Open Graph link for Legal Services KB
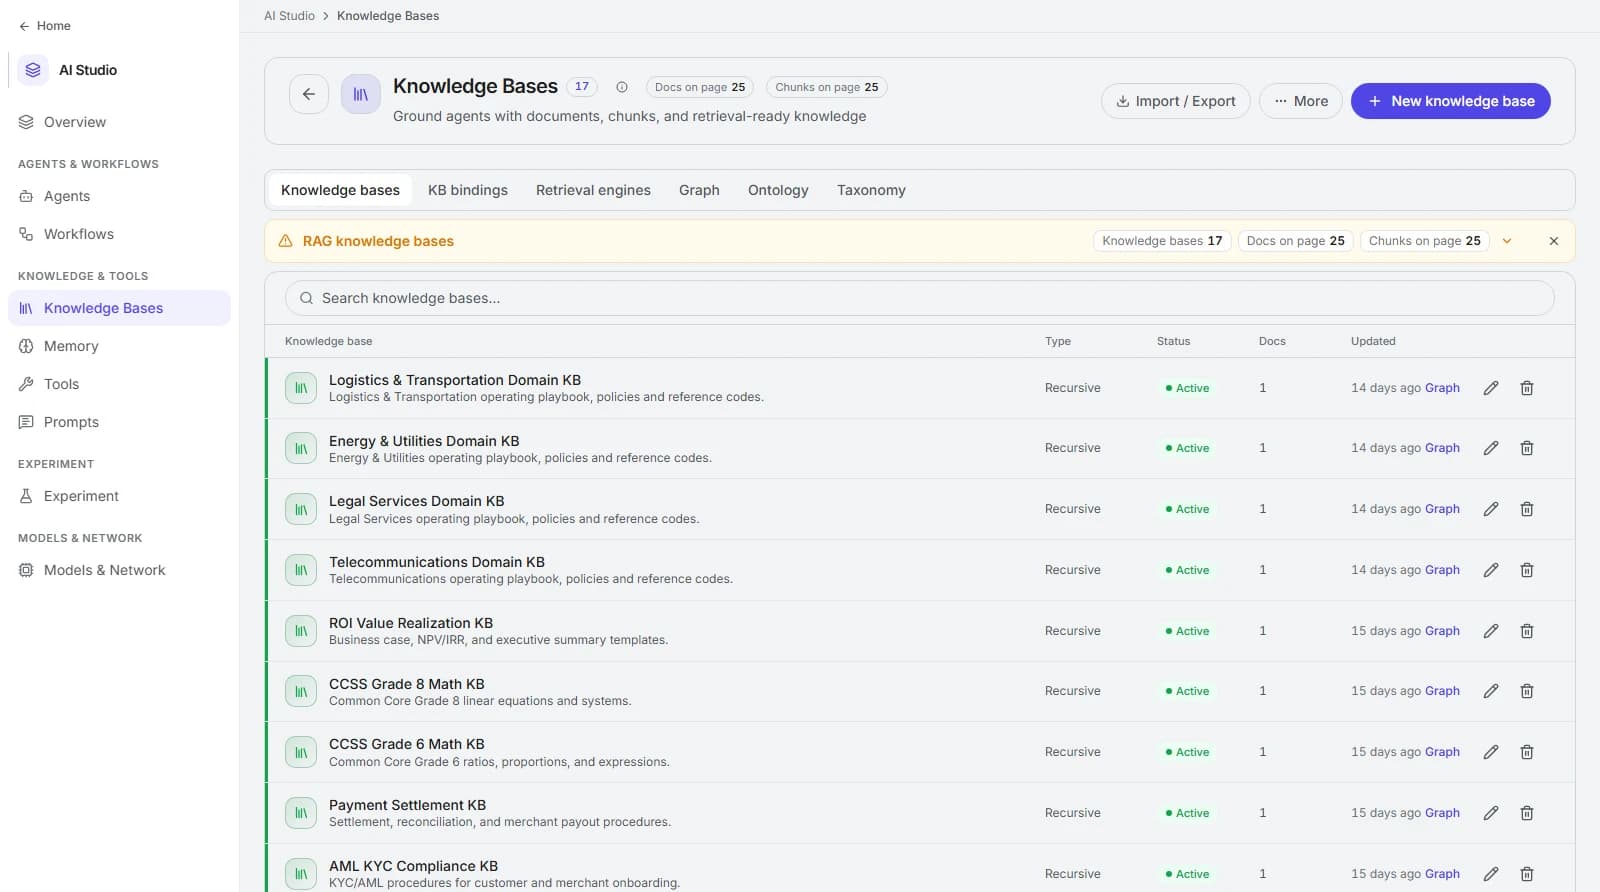 click(1442, 509)
